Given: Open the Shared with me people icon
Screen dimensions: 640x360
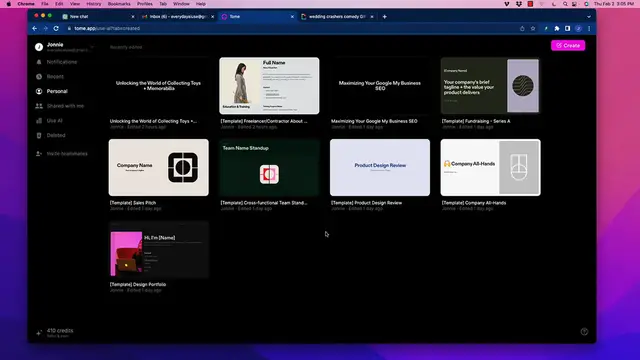Looking at the screenshot, I should pos(39,106).
